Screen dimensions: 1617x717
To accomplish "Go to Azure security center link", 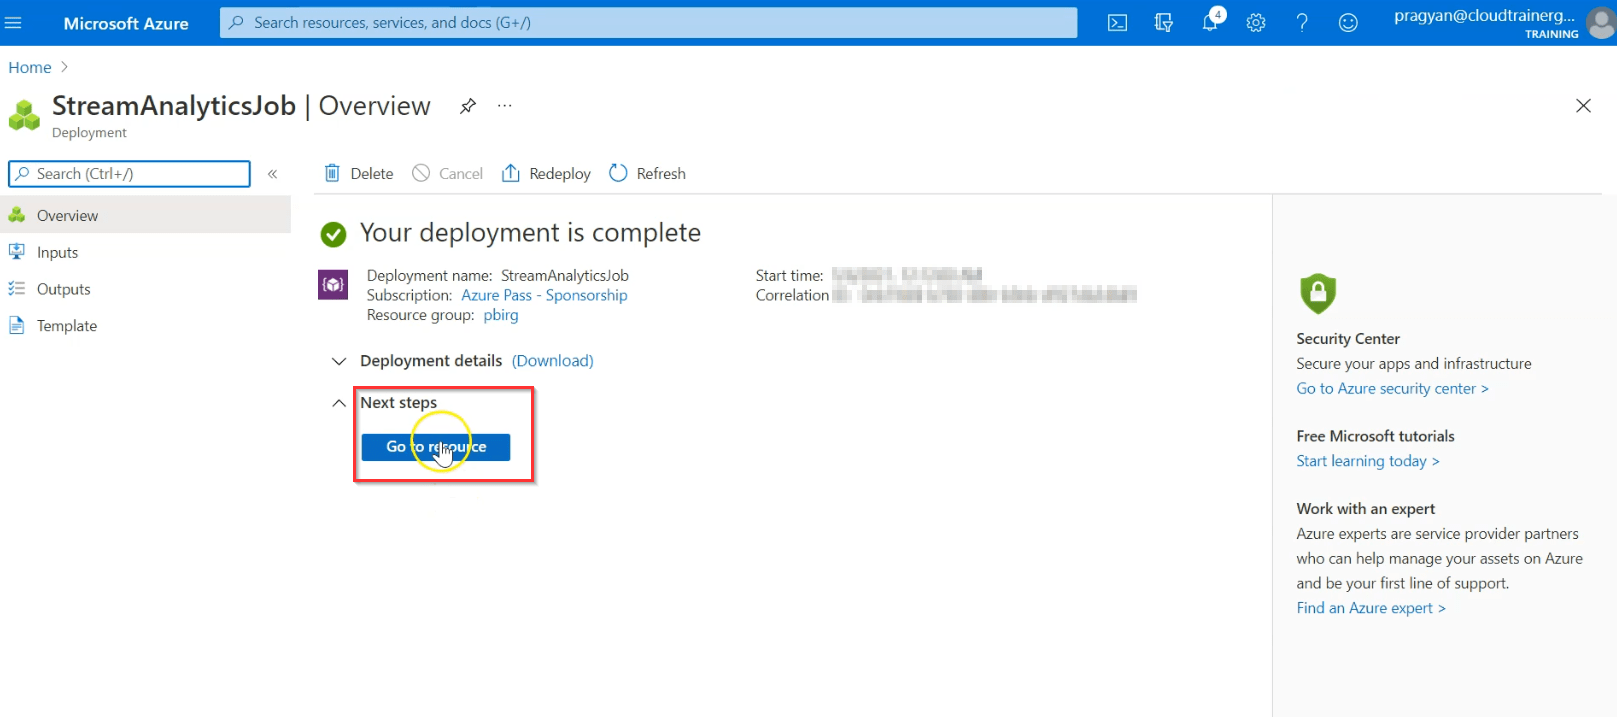I will [x=1392, y=389].
